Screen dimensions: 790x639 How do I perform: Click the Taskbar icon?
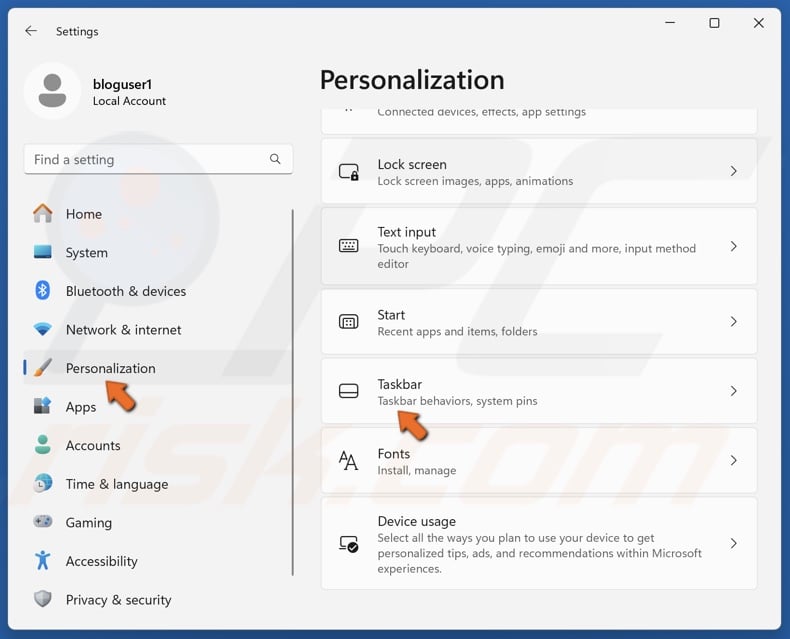[x=349, y=391]
